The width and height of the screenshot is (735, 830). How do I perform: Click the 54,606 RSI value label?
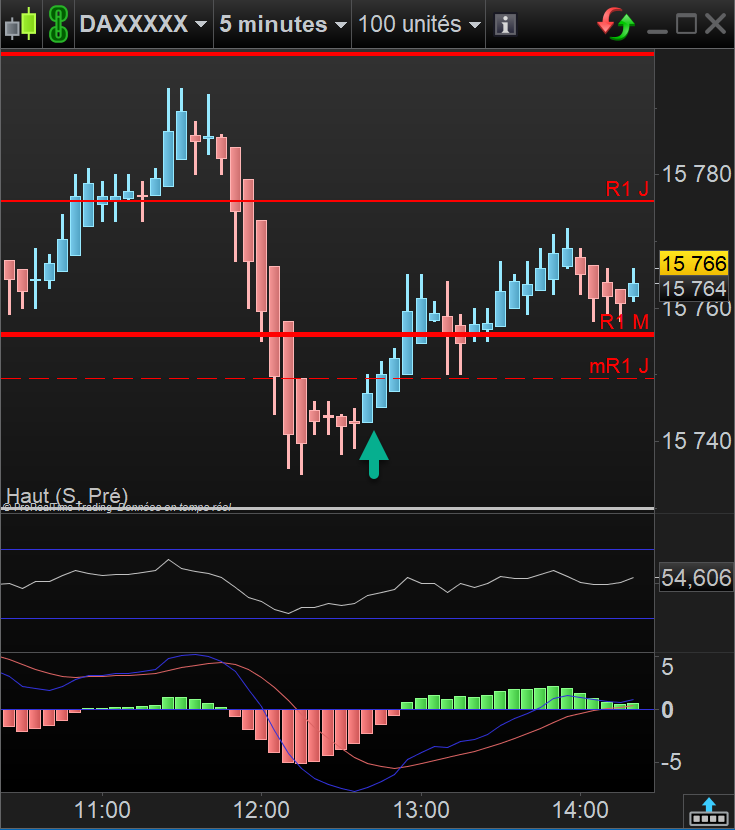pos(696,578)
